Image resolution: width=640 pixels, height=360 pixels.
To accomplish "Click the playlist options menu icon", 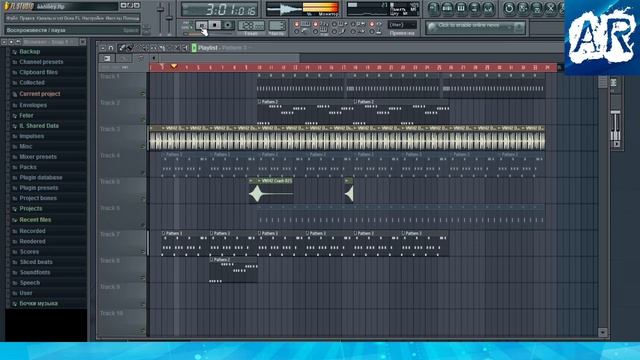I will pos(103,48).
